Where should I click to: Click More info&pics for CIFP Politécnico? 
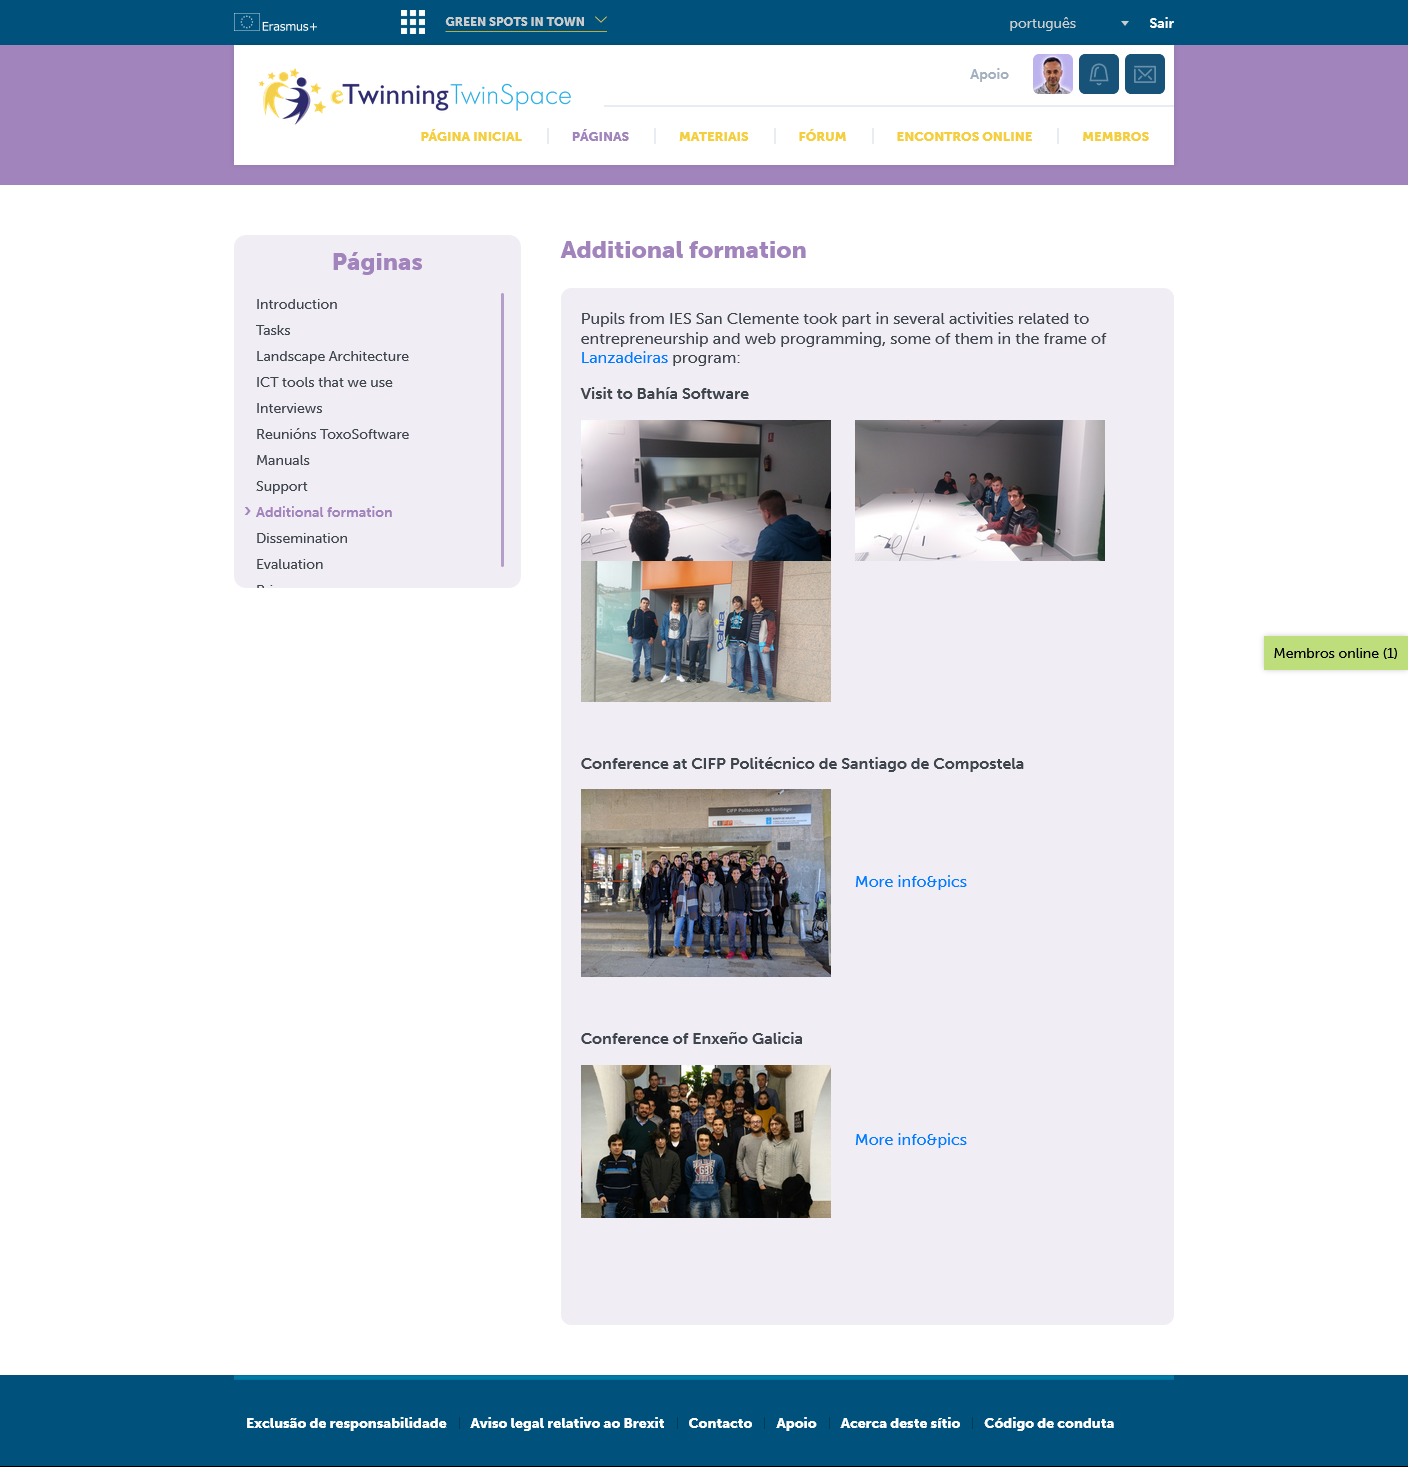click(x=911, y=882)
